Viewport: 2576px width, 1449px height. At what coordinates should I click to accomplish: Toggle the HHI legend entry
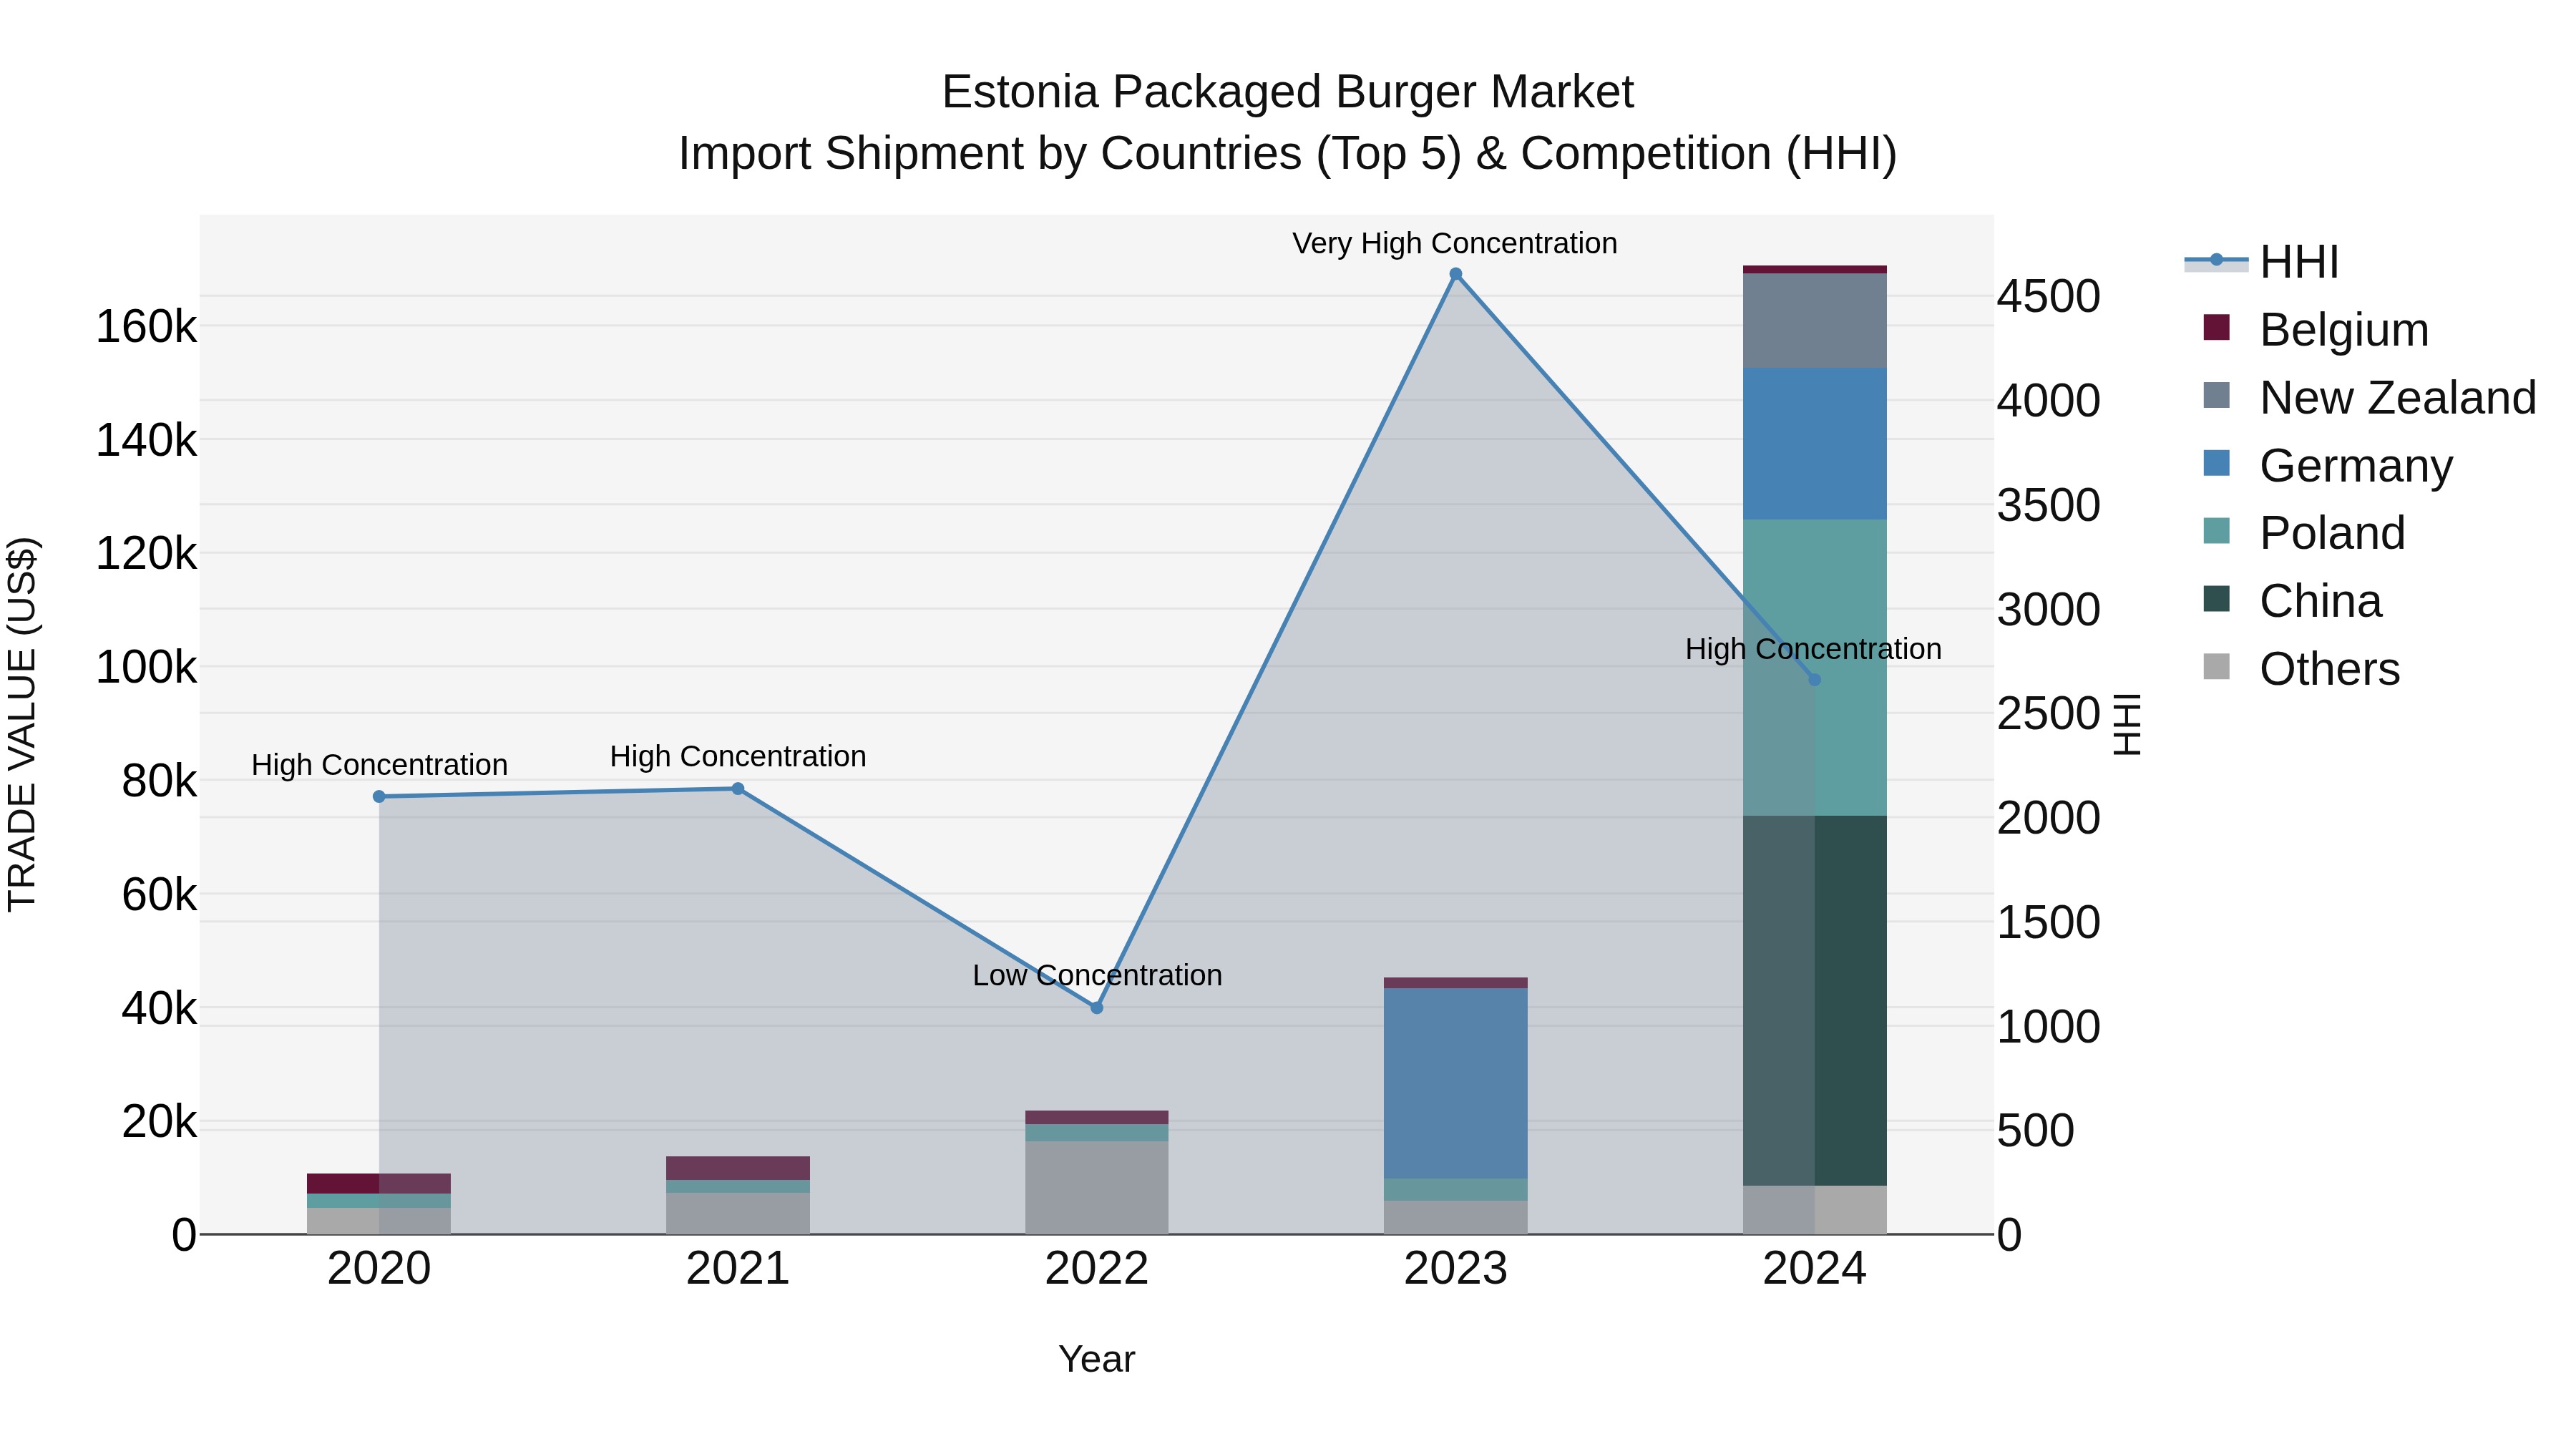(2262, 262)
